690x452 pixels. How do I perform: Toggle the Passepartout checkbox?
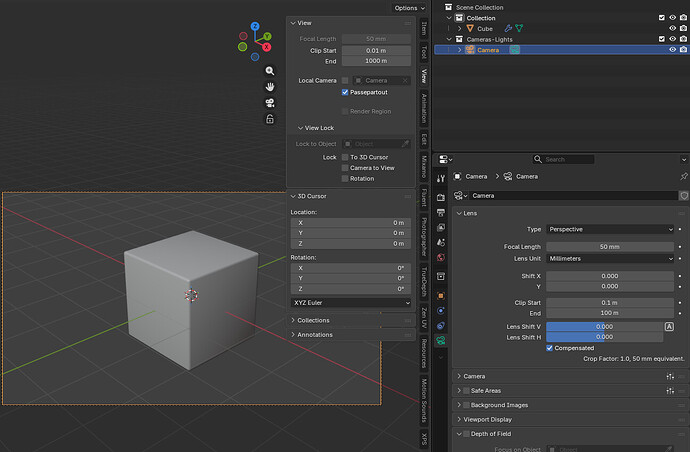[345, 92]
